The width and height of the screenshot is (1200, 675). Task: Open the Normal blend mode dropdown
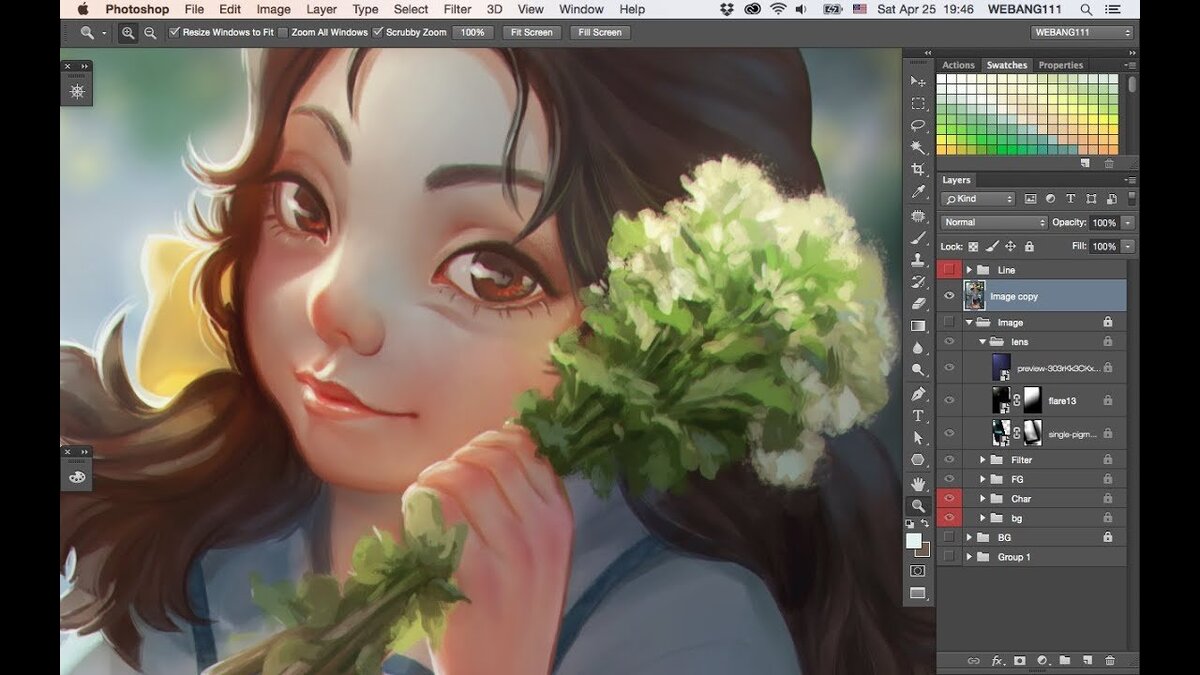coord(994,222)
